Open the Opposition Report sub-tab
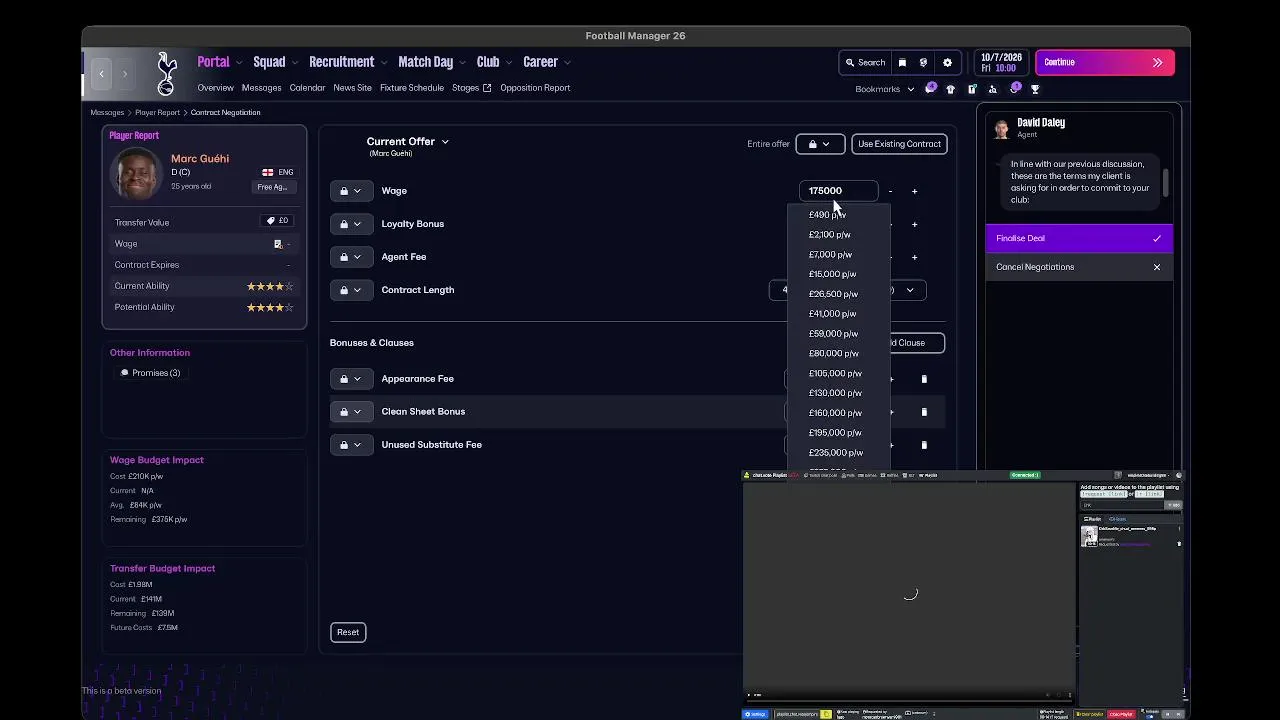This screenshot has height=720, width=1280. 535,88
